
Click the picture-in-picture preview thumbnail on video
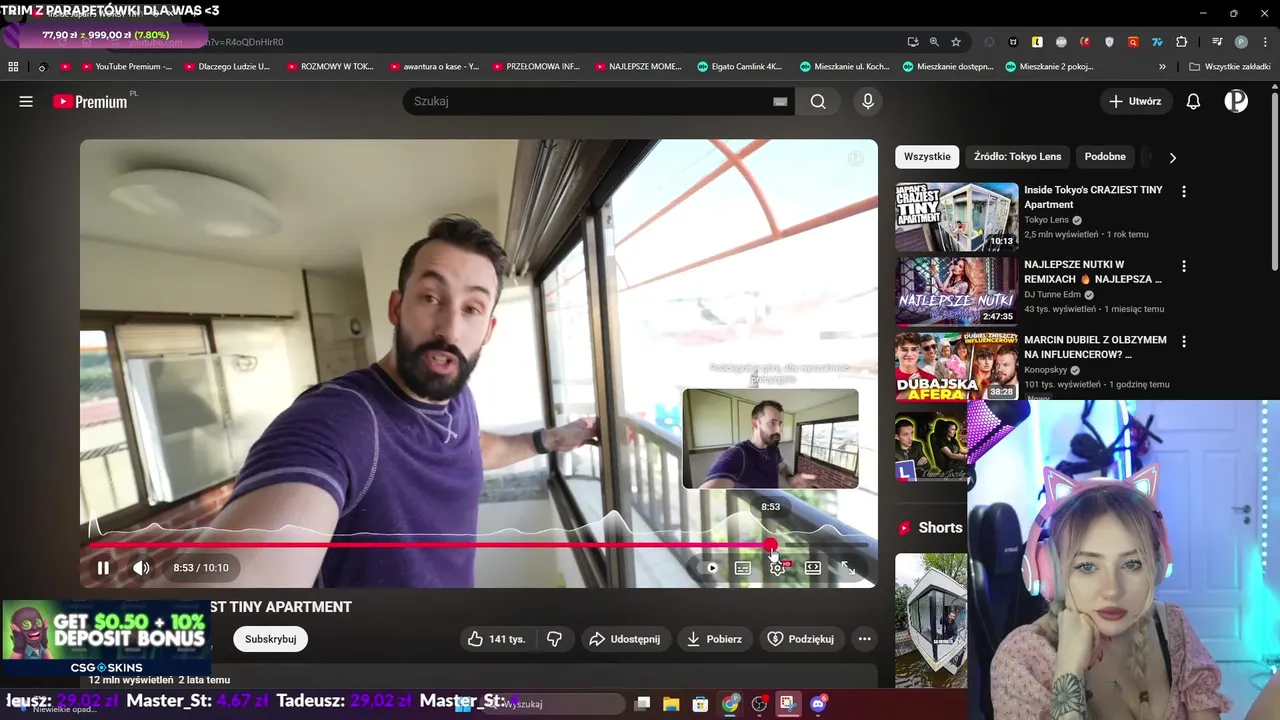point(770,438)
